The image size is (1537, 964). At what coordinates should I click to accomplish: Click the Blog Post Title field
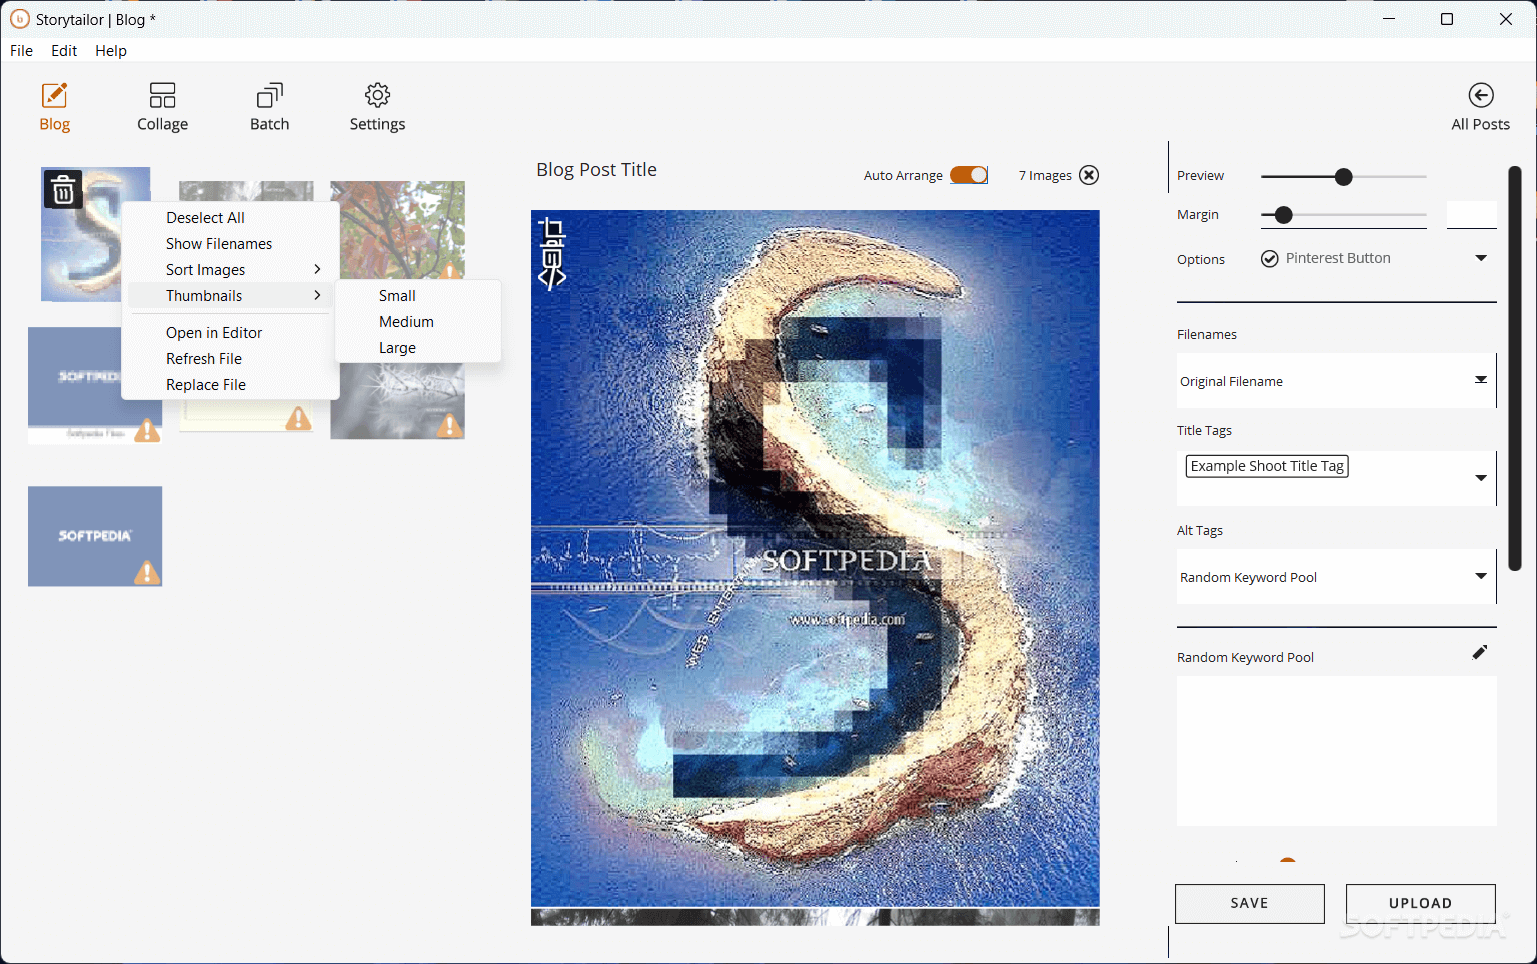click(596, 170)
